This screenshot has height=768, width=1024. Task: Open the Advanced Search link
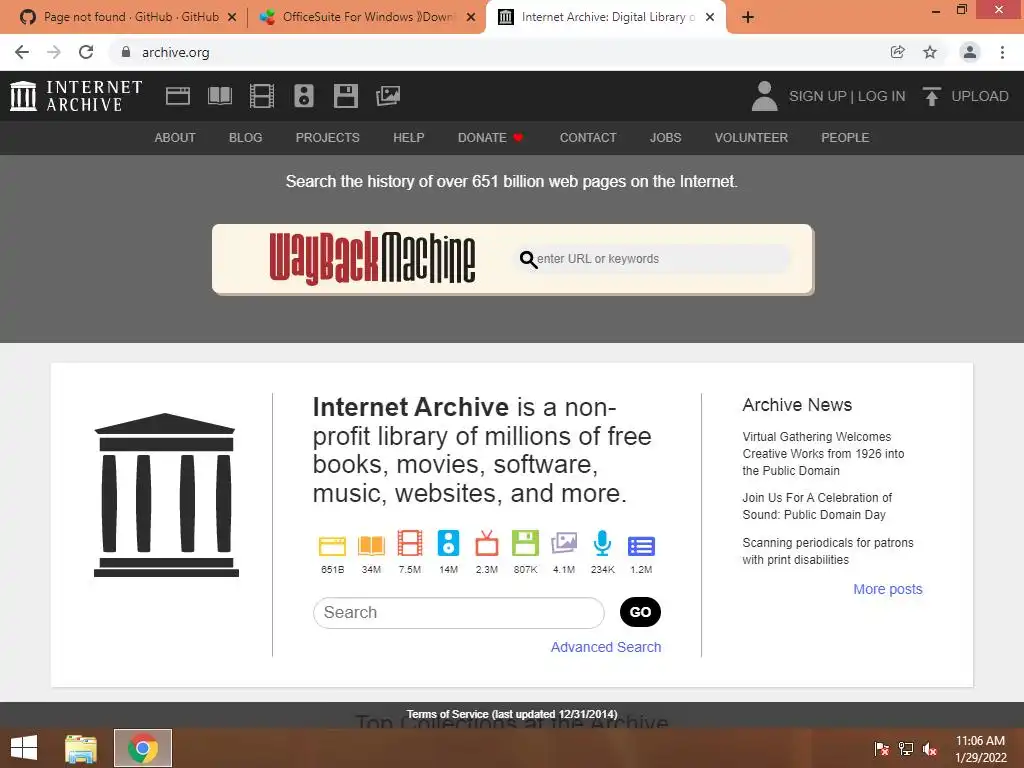click(605, 647)
